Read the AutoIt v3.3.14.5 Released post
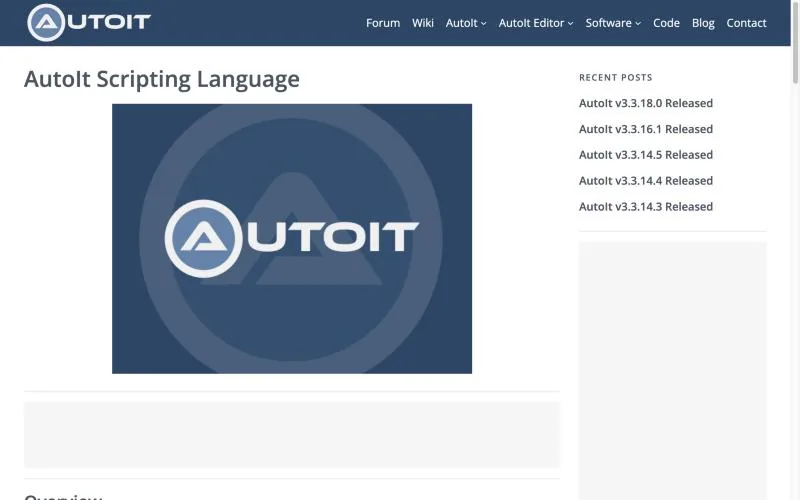 pos(645,155)
